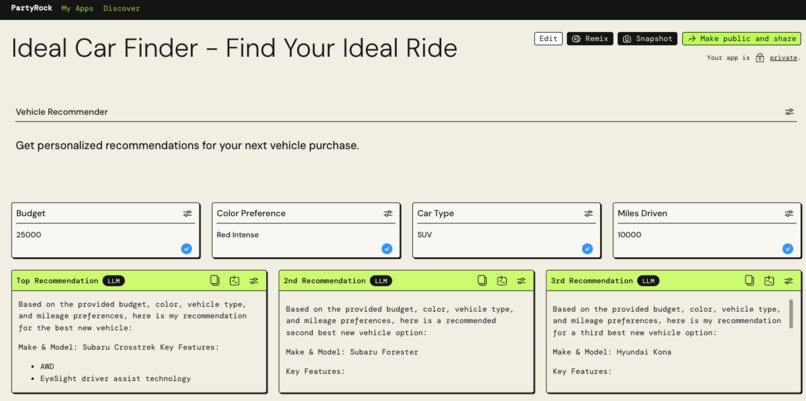
Task: Open settings icon for Vehicle Recommender widget
Action: (789, 112)
